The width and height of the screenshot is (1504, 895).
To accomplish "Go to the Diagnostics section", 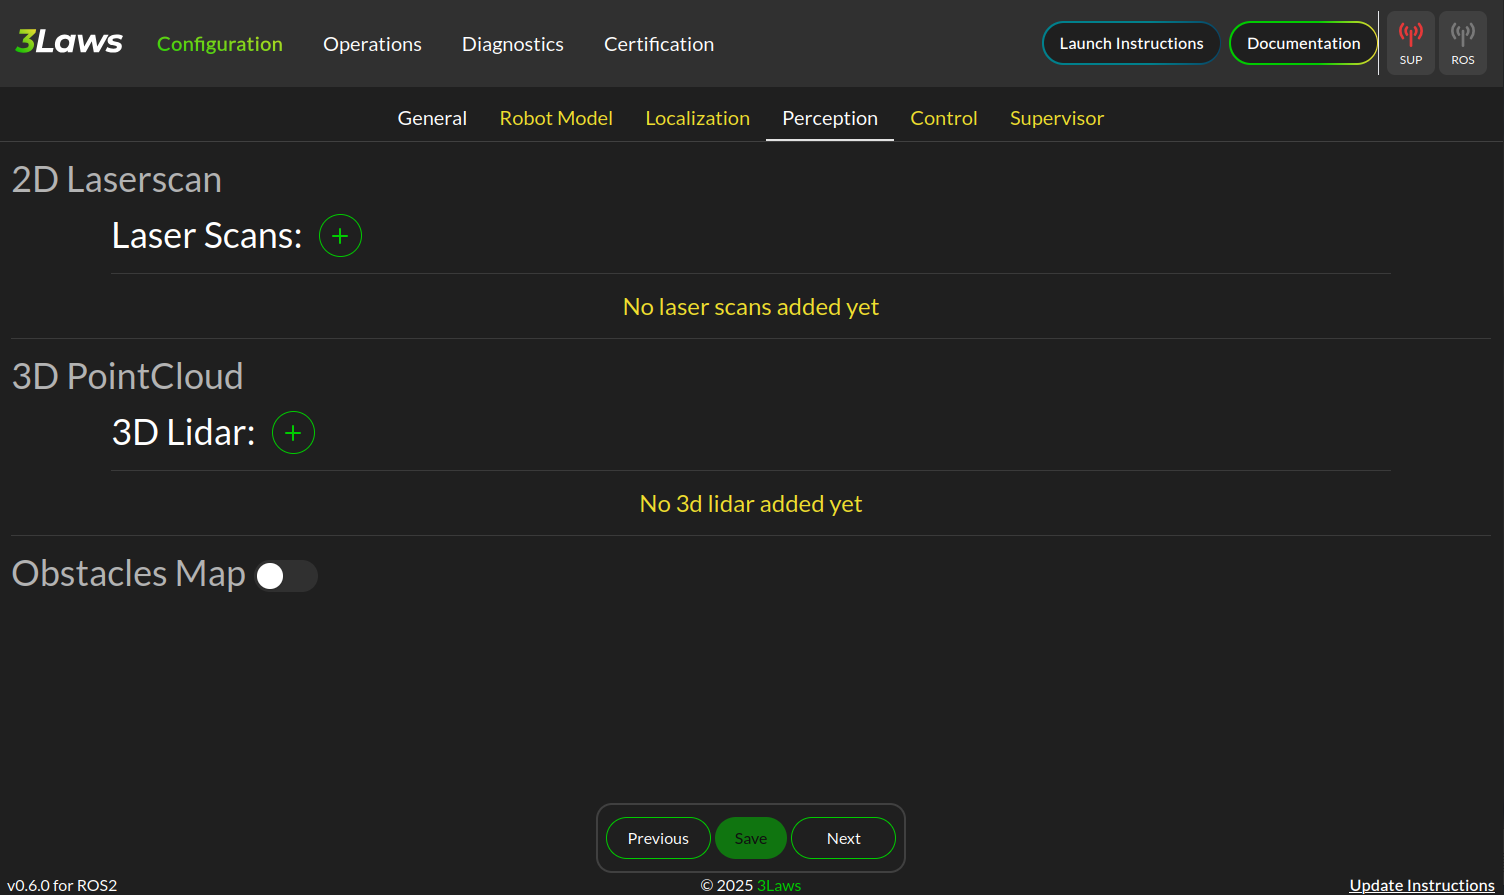I will (x=512, y=44).
